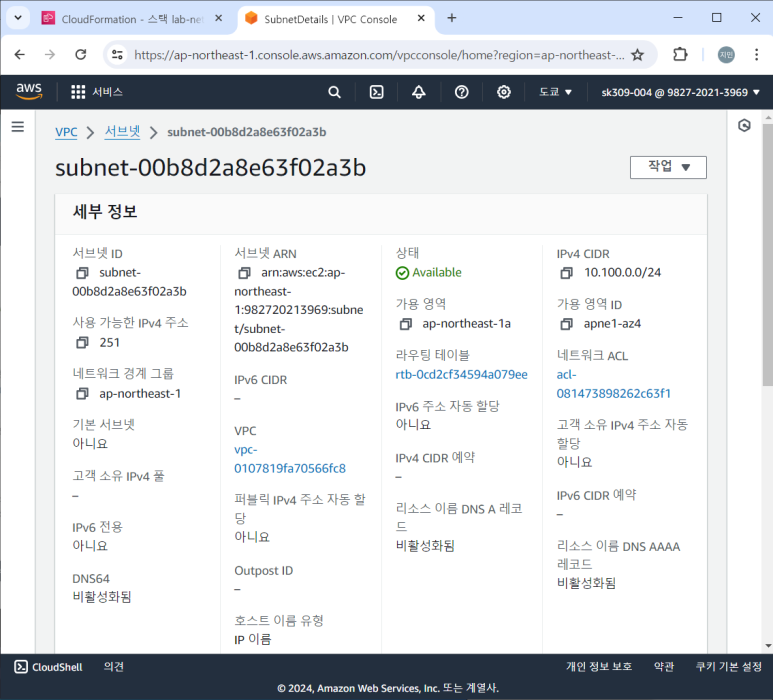The image size is (773, 700).
Task: Close the SubnetDetails tab
Action: 421,18
